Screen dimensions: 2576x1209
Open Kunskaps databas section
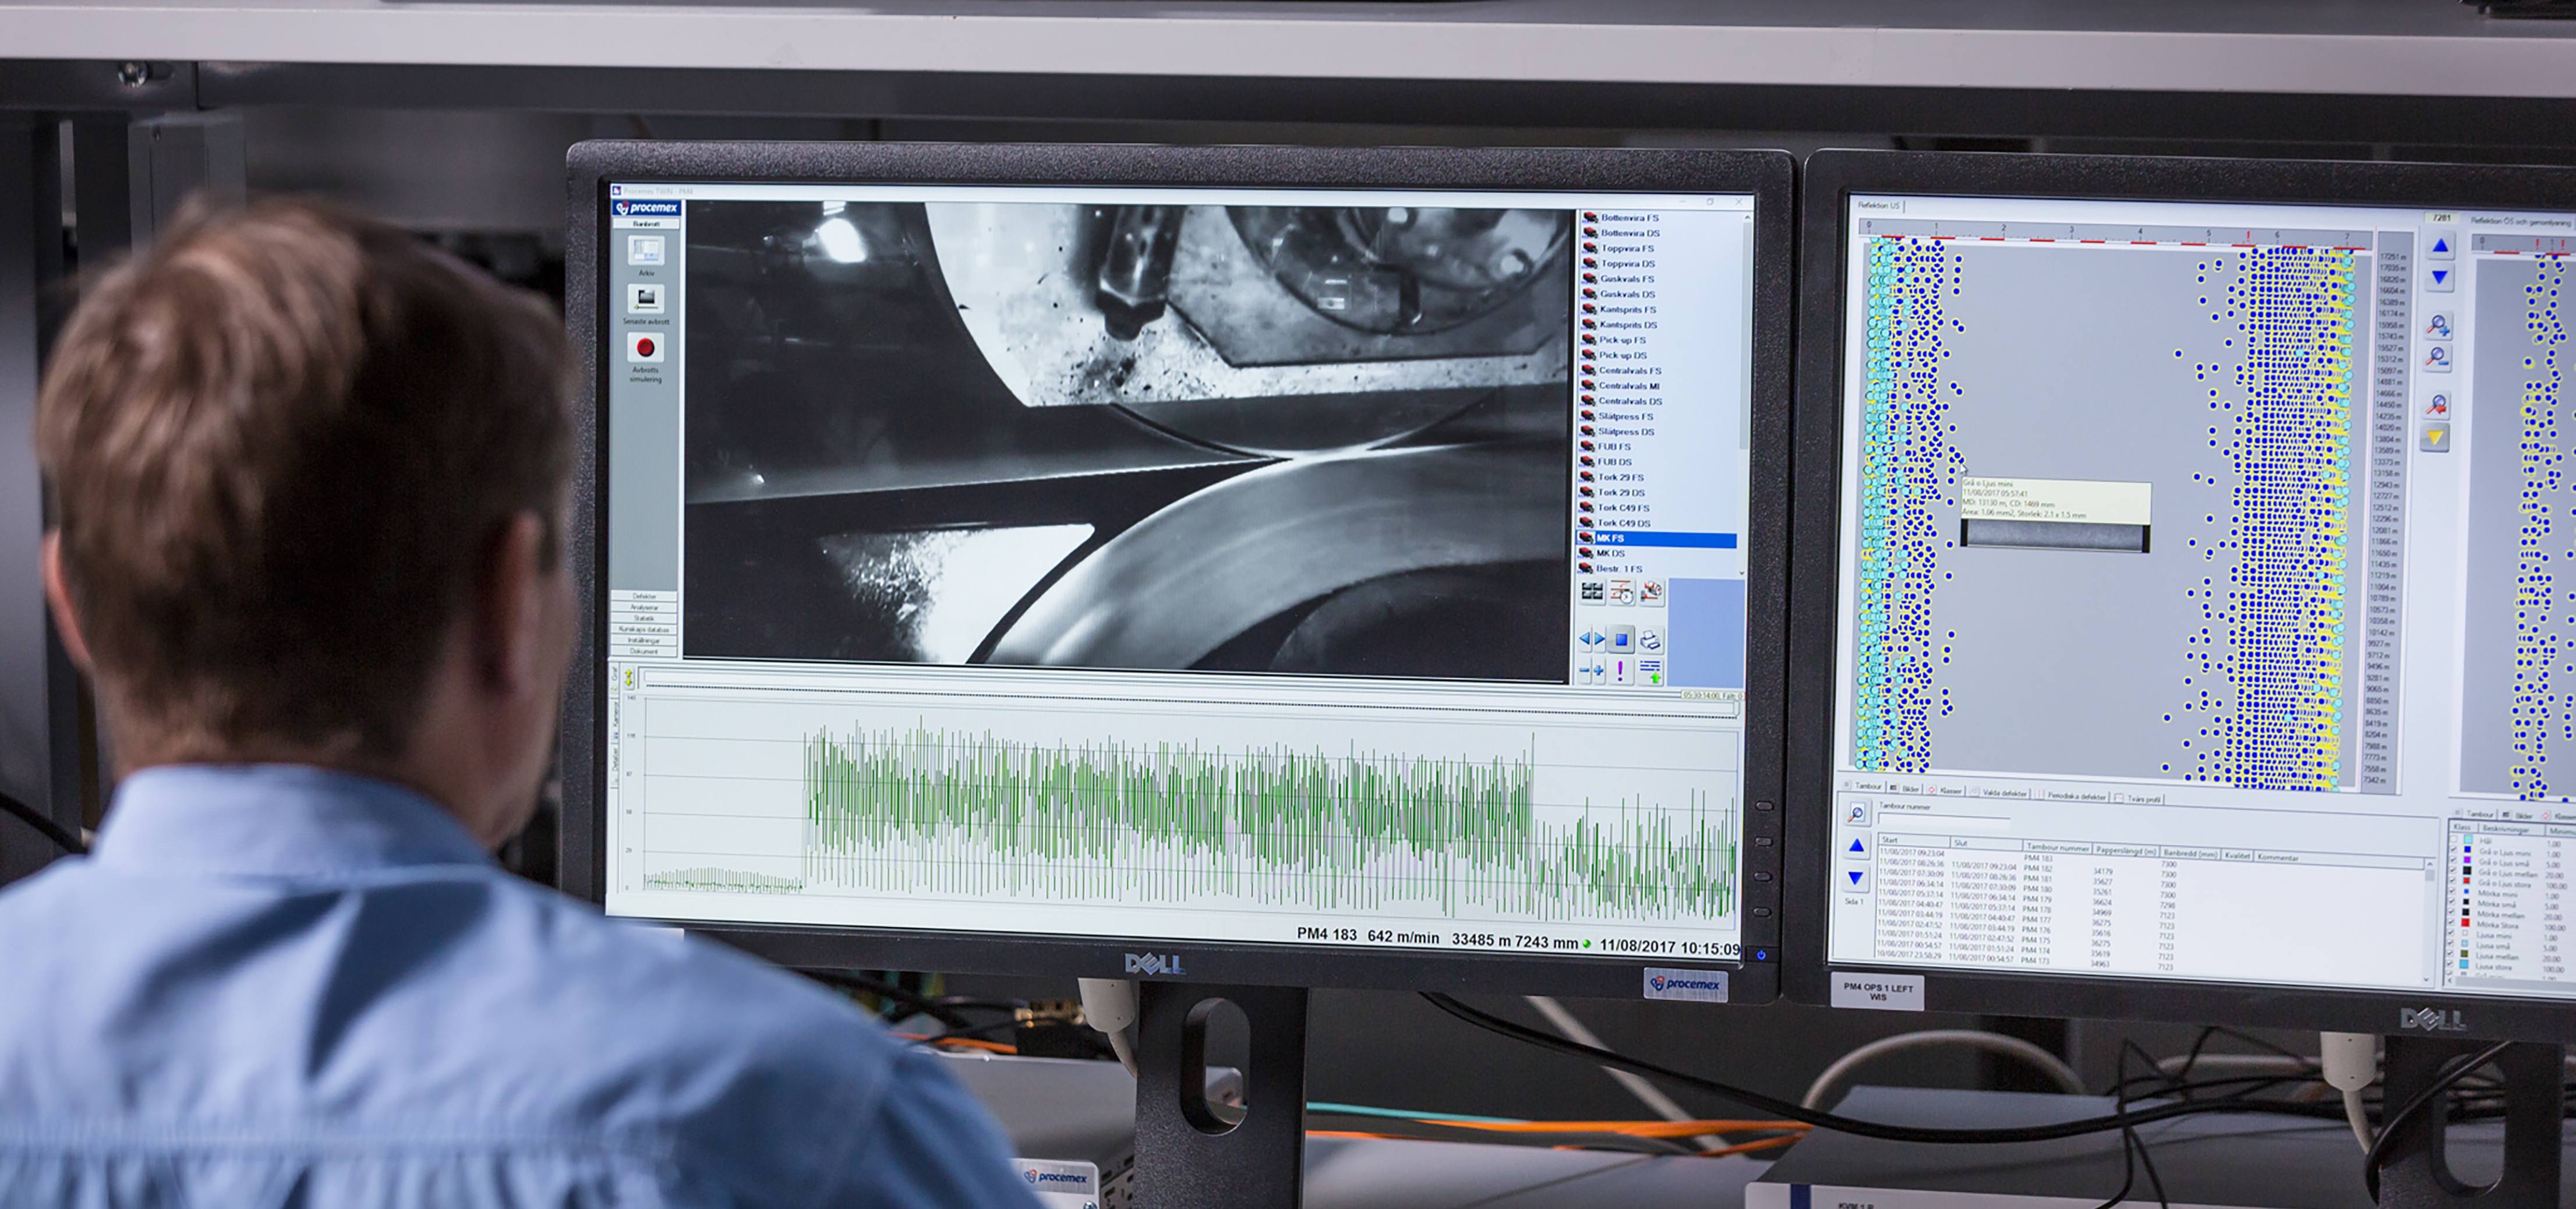pos(644,629)
